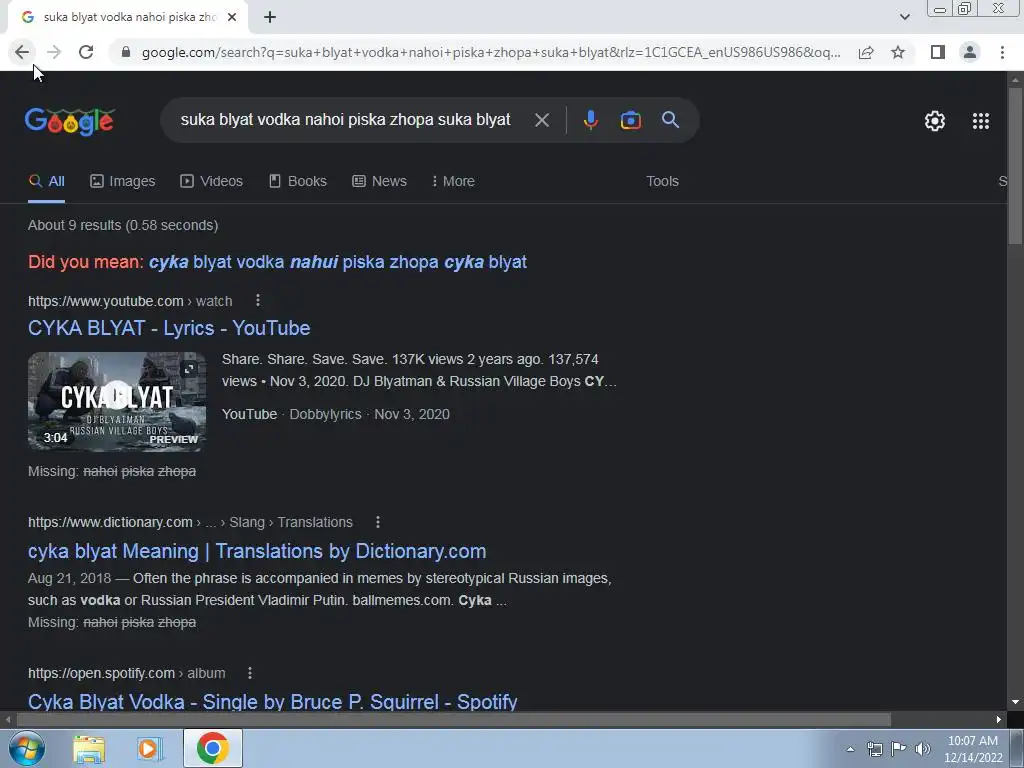The width and height of the screenshot is (1024, 768).
Task: Open Chrome's three-dot menu
Action: pos(1002,52)
